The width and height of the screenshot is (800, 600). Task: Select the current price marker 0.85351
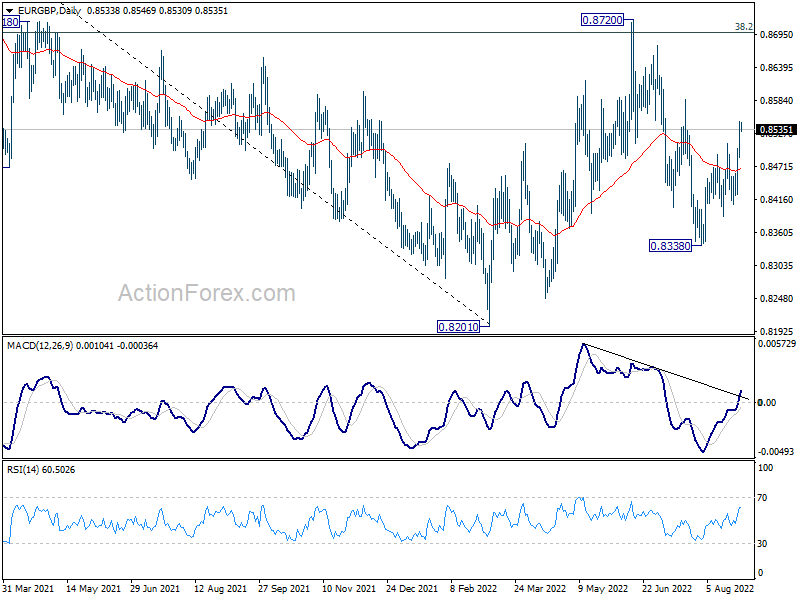(777, 130)
